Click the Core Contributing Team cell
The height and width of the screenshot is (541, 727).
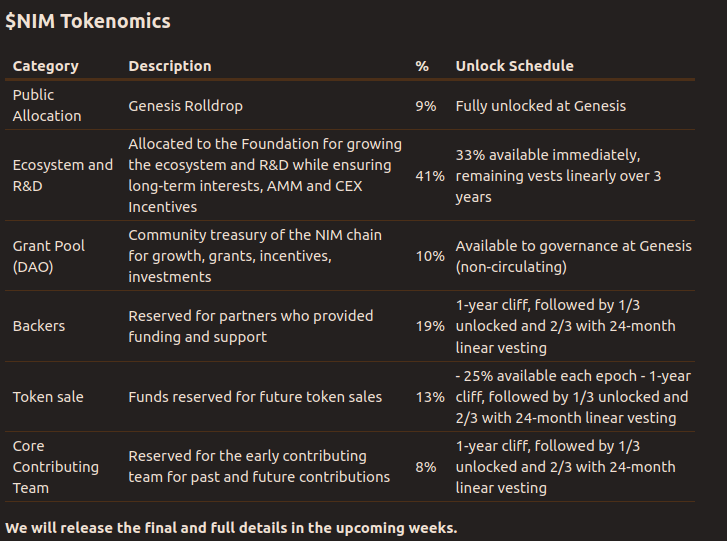tap(55, 467)
